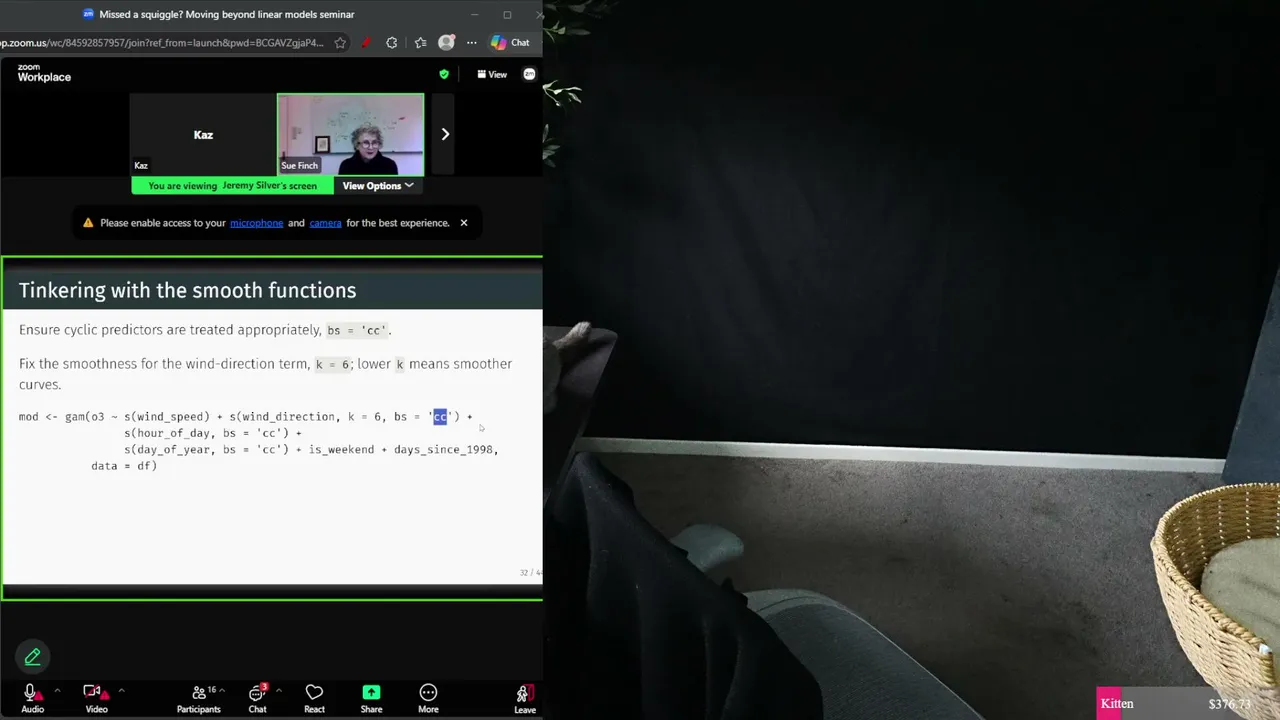The image size is (1280, 720).
Task: Open the Chat panel
Action: pos(257,698)
